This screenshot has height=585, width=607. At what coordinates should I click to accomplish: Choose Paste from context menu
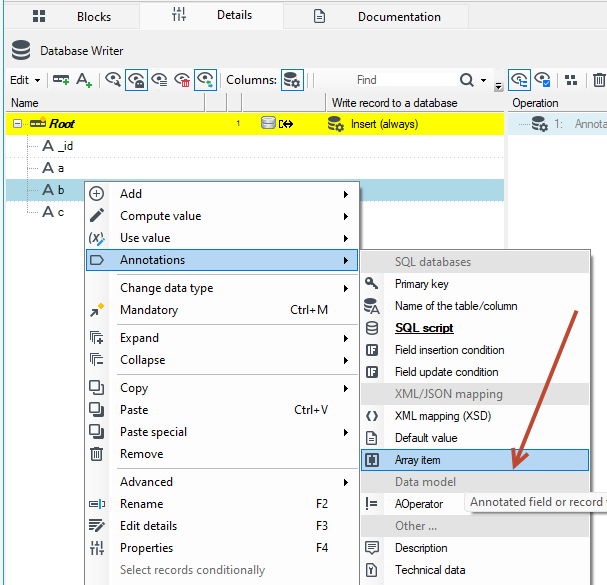(222, 410)
